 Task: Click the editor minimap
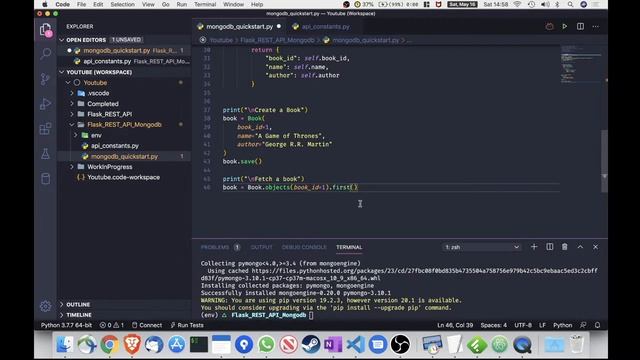click(580, 64)
